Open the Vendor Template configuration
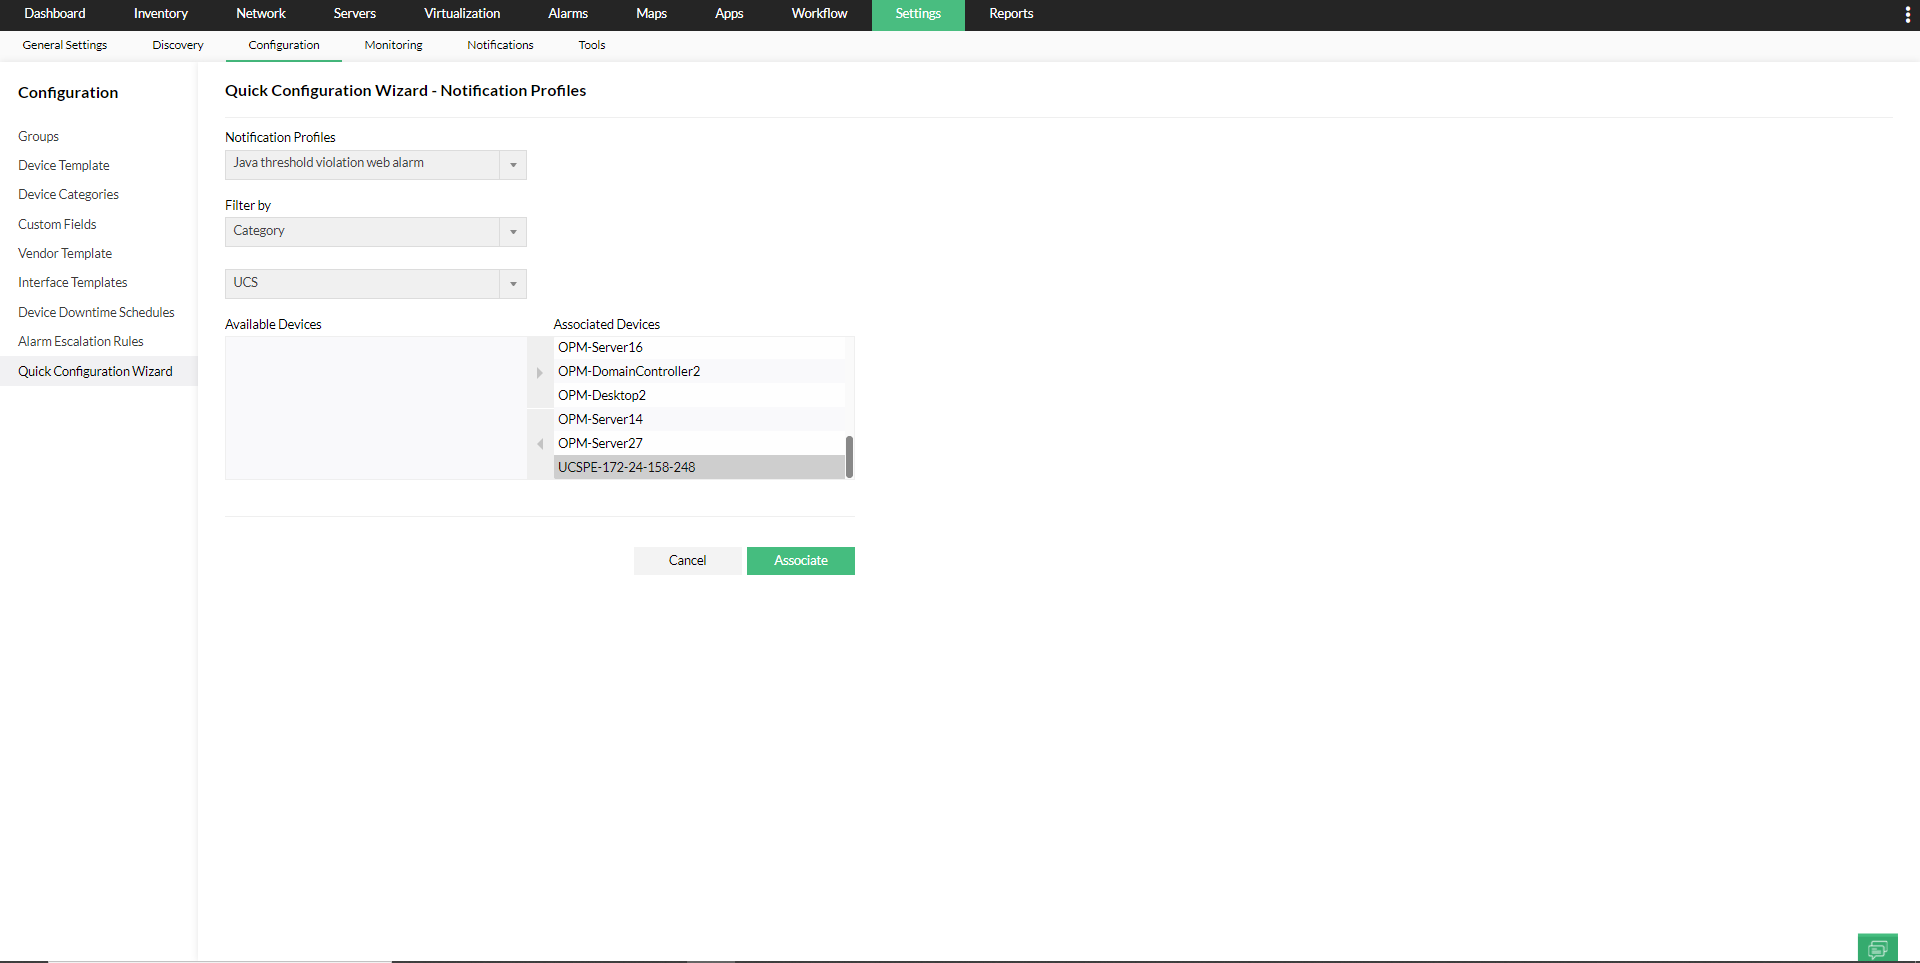This screenshot has width=1920, height=963. (64, 253)
